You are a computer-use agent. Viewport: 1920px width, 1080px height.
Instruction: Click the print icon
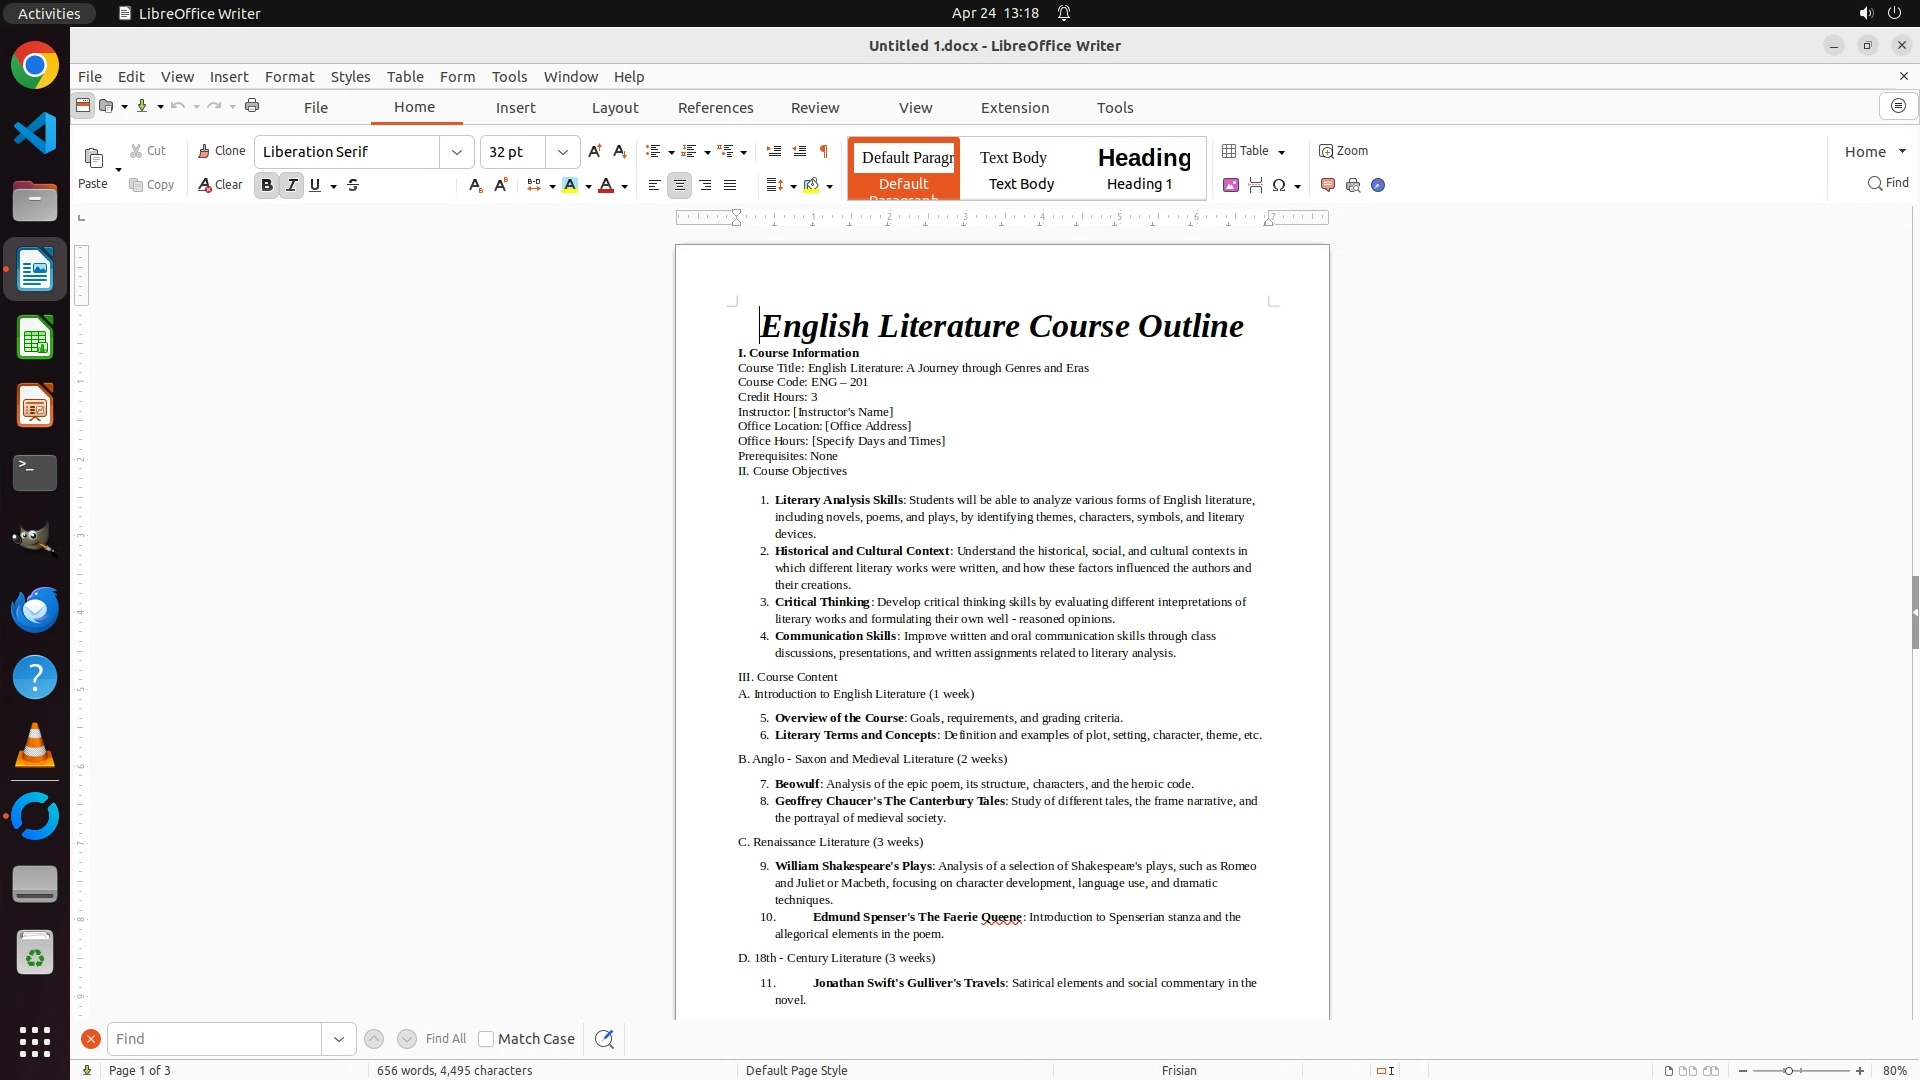(252, 106)
